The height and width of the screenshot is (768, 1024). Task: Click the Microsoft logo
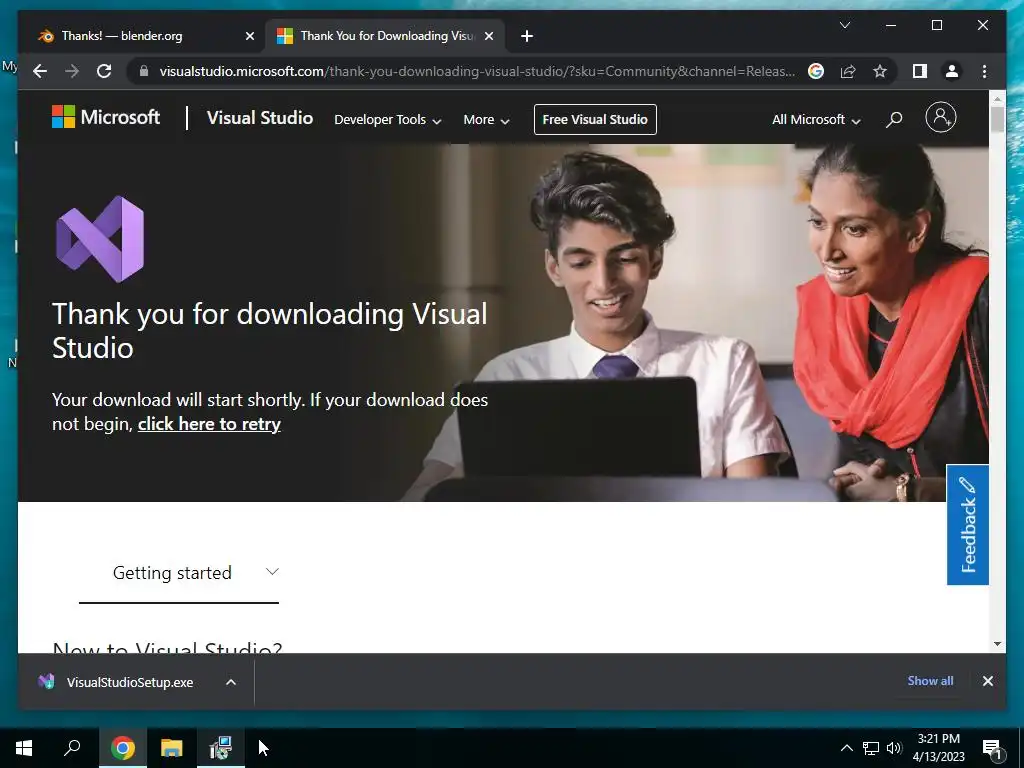click(106, 118)
